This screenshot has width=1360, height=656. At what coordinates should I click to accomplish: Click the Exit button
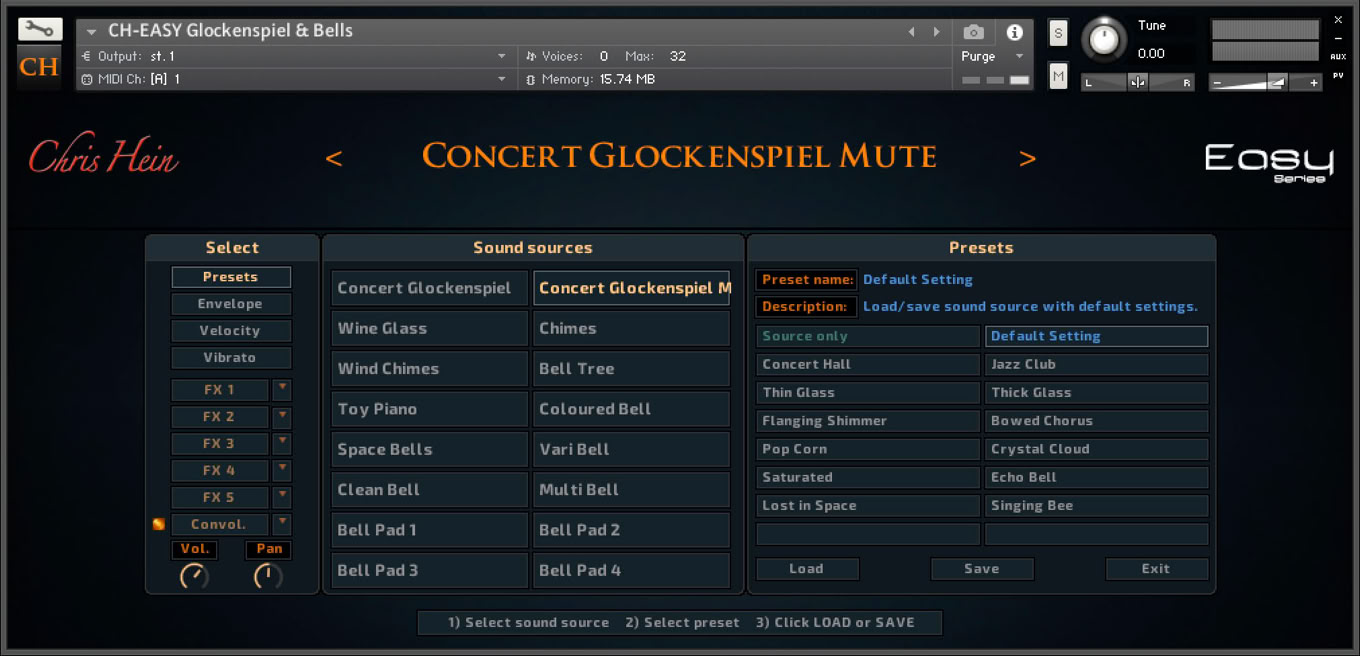point(1156,569)
